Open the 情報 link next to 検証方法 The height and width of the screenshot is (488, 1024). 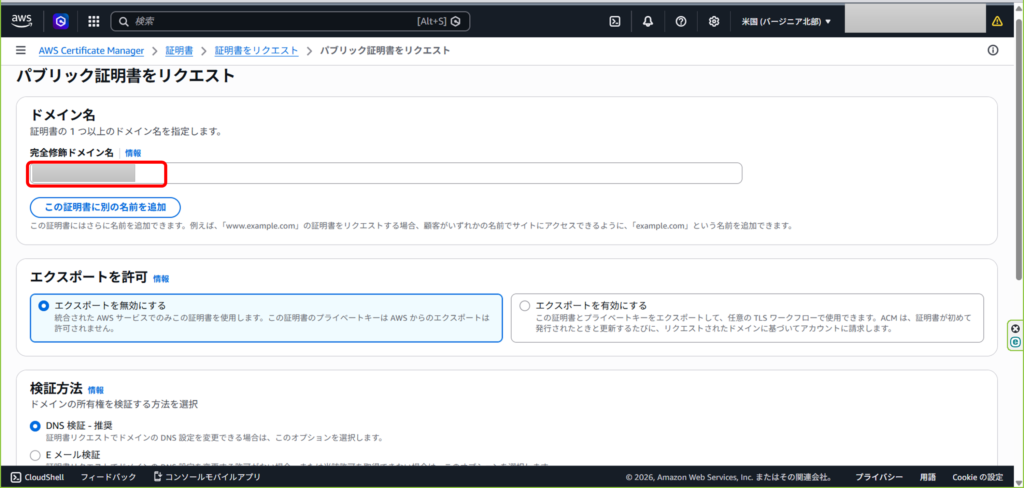pyautogui.click(x=96, y=390)
